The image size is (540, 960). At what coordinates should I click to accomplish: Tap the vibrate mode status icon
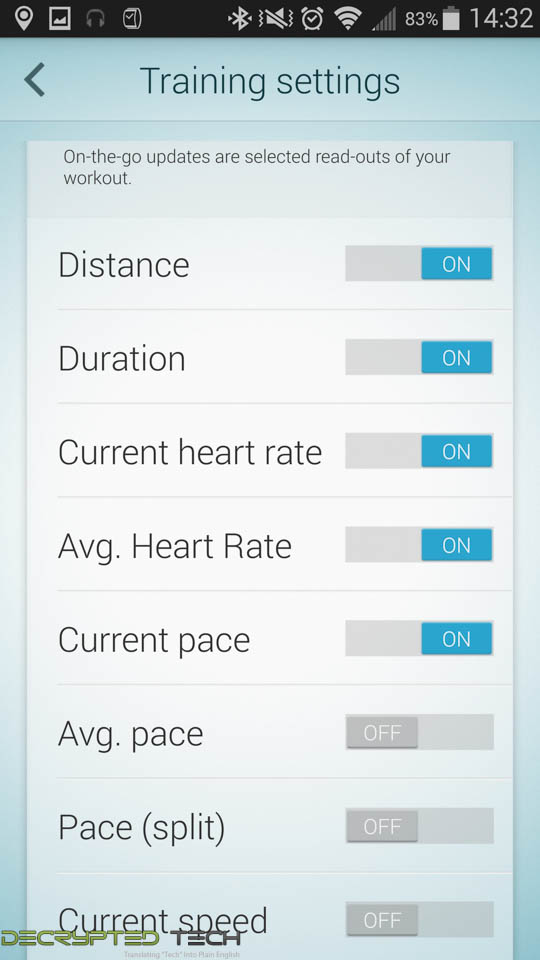click(x=276, y=19)
